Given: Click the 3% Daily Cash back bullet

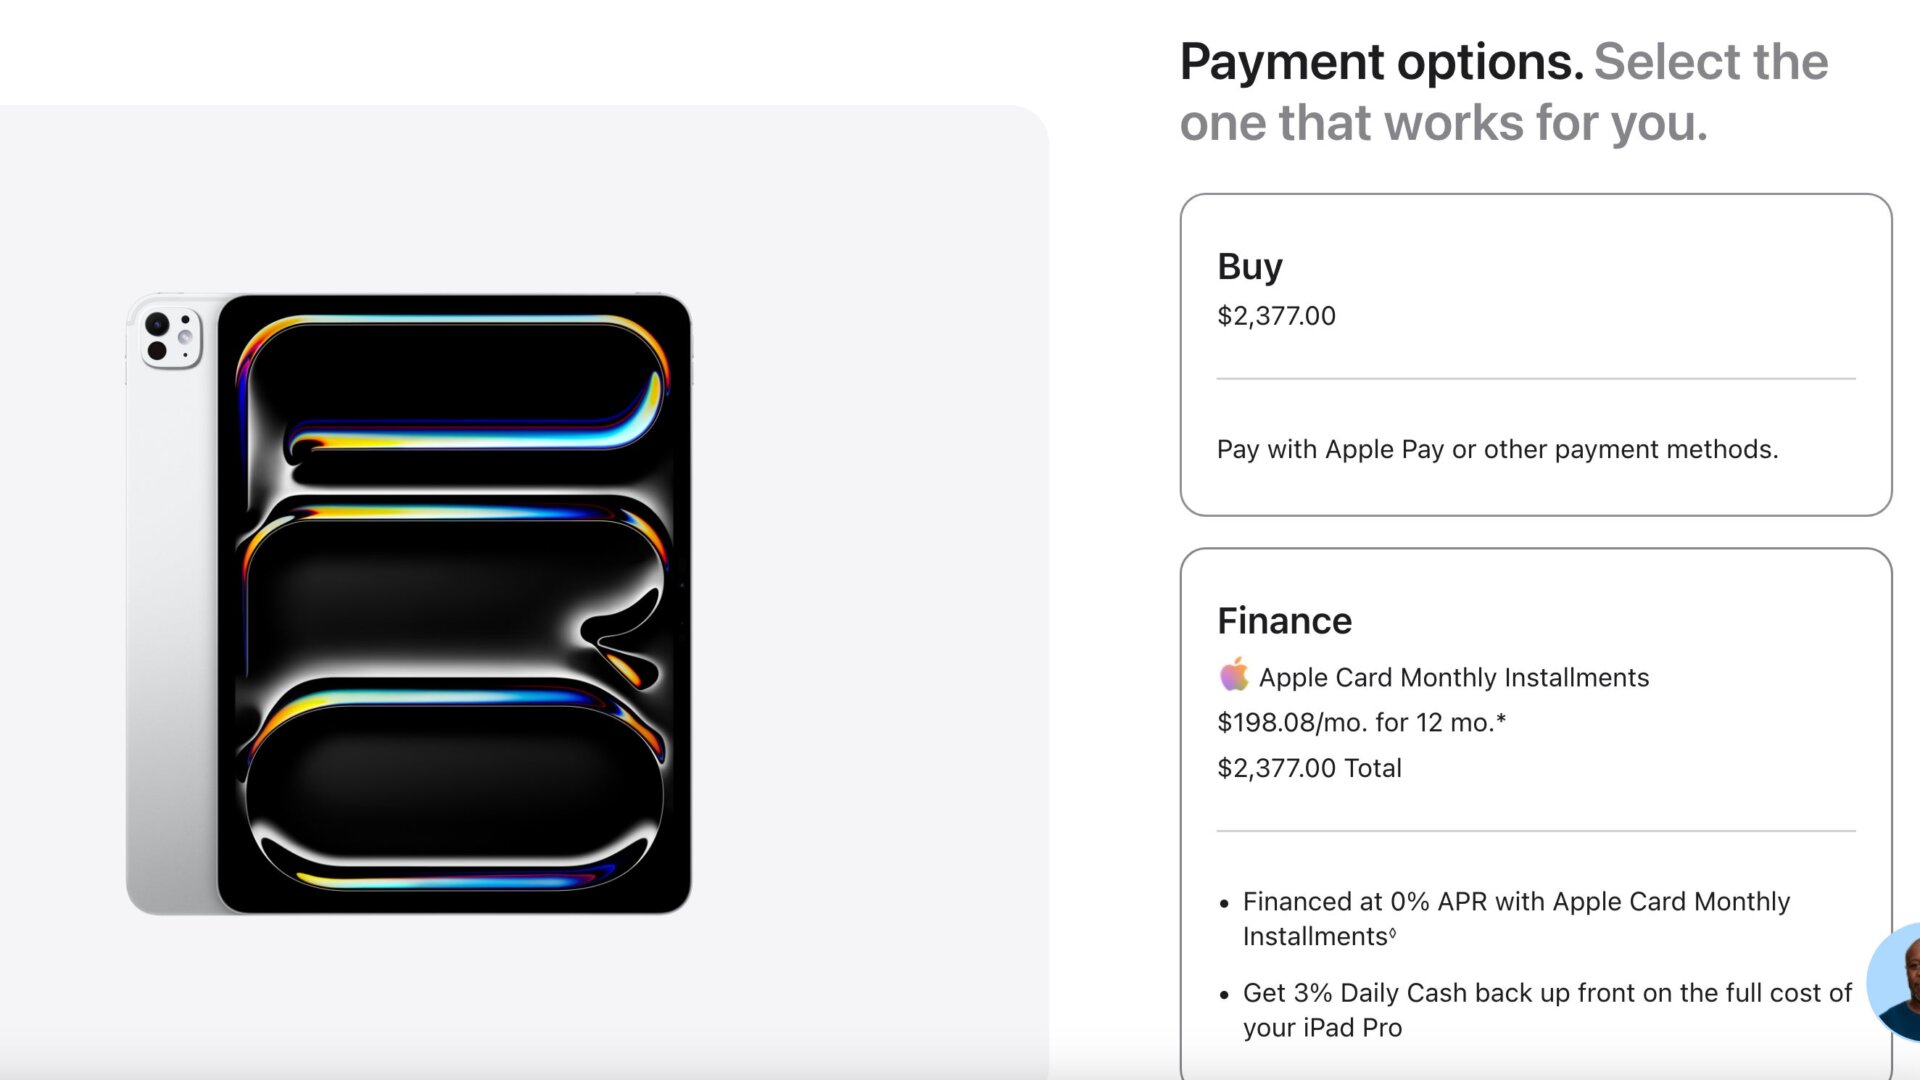Looking at the screenshot, I should [x=1546, y=993].
